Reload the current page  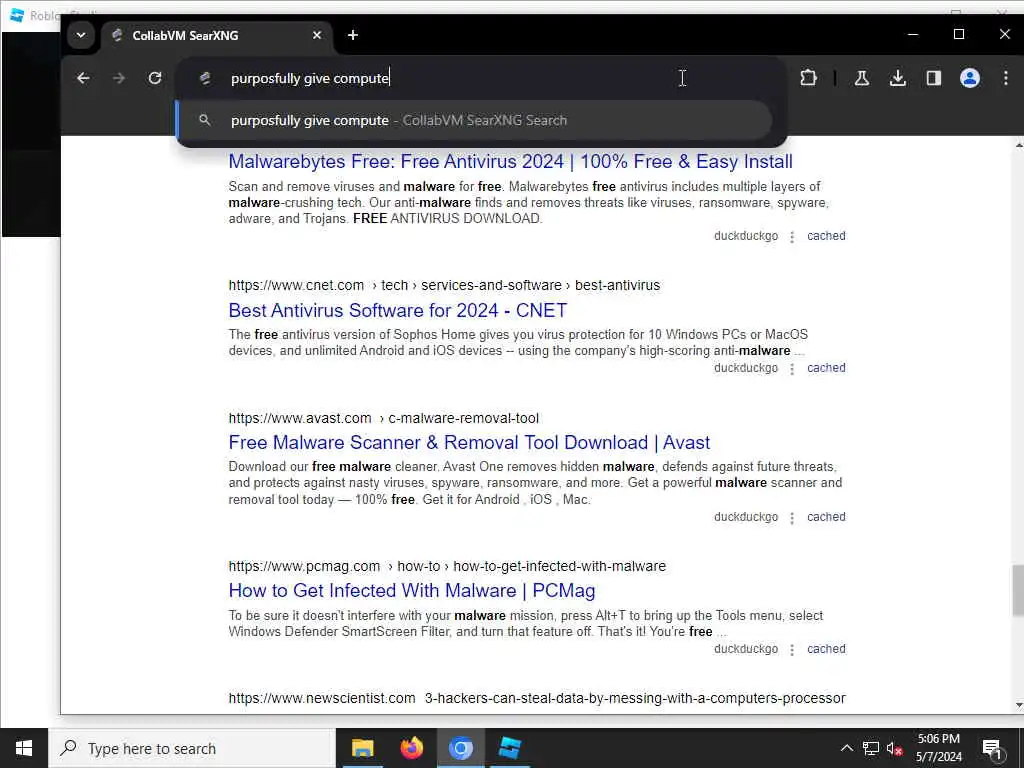click(x=155, y=78)
